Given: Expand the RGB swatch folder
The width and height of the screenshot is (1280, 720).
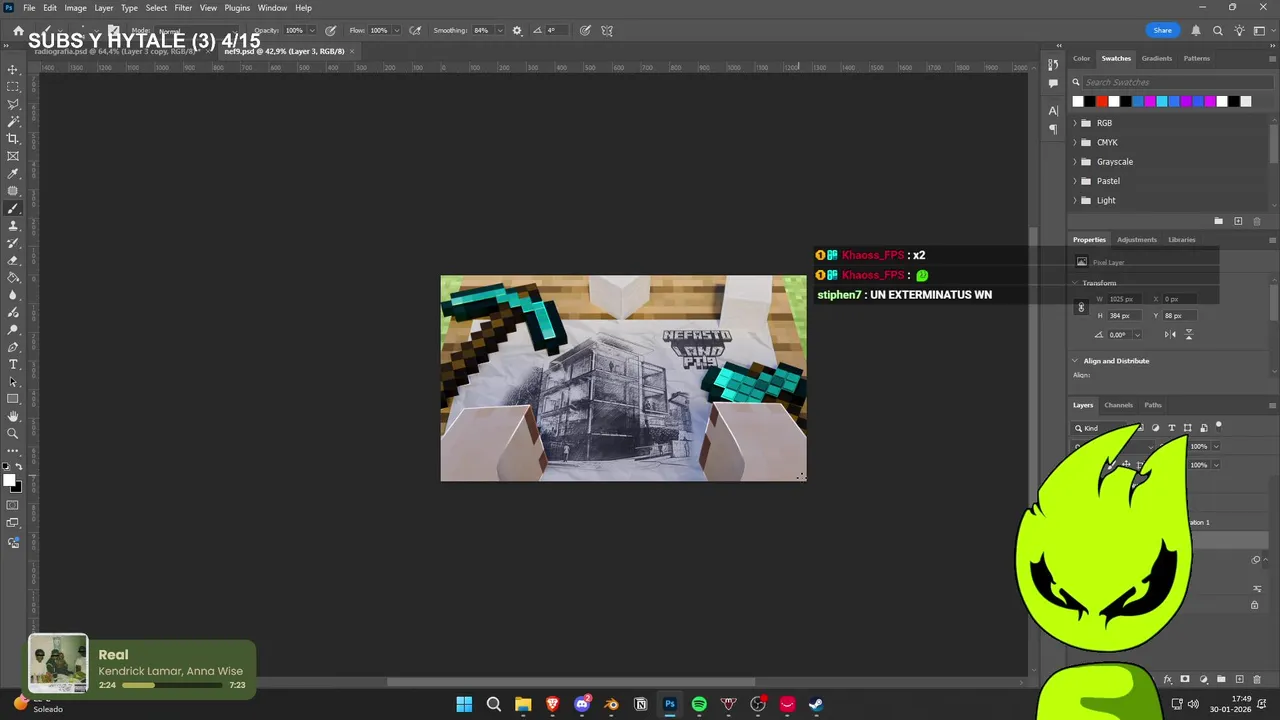Looking at the screenshot, I should click(x=1075, y=123).
